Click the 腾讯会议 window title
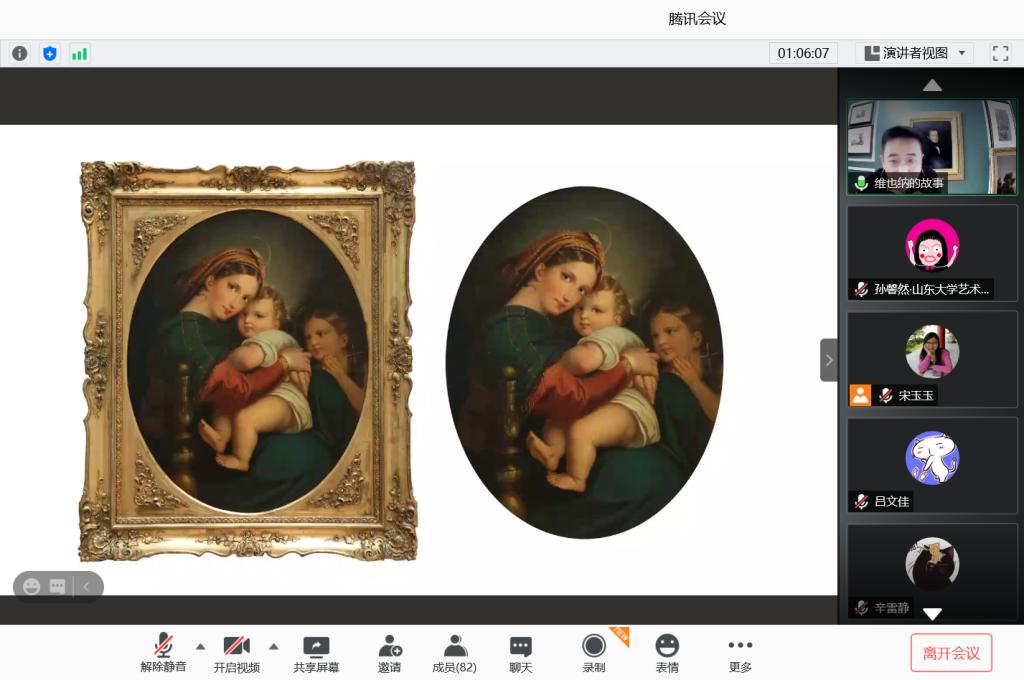 (697, 19)
